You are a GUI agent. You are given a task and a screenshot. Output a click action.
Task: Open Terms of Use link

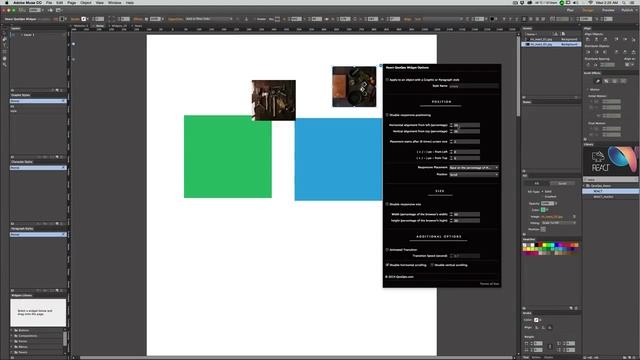tap(489, 284)
